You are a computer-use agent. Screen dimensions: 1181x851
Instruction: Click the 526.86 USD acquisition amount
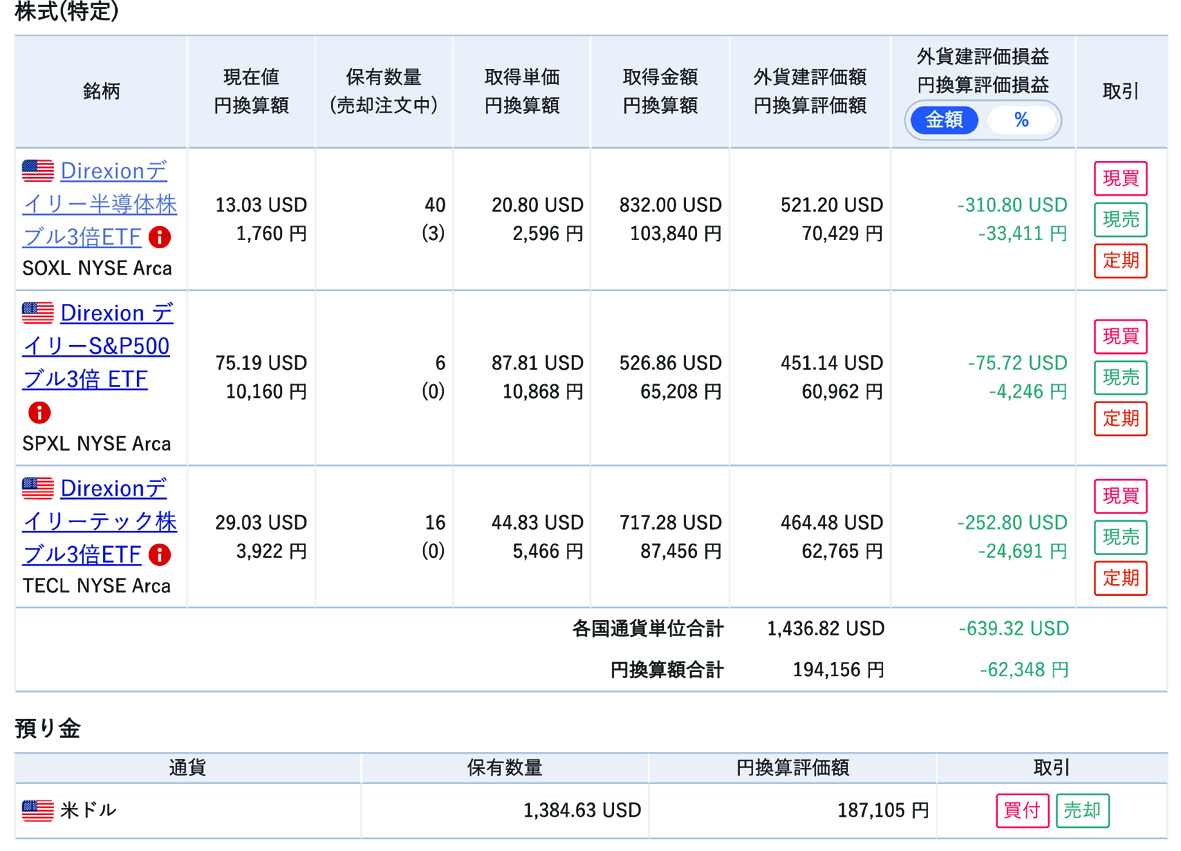[x=670, y=363]
